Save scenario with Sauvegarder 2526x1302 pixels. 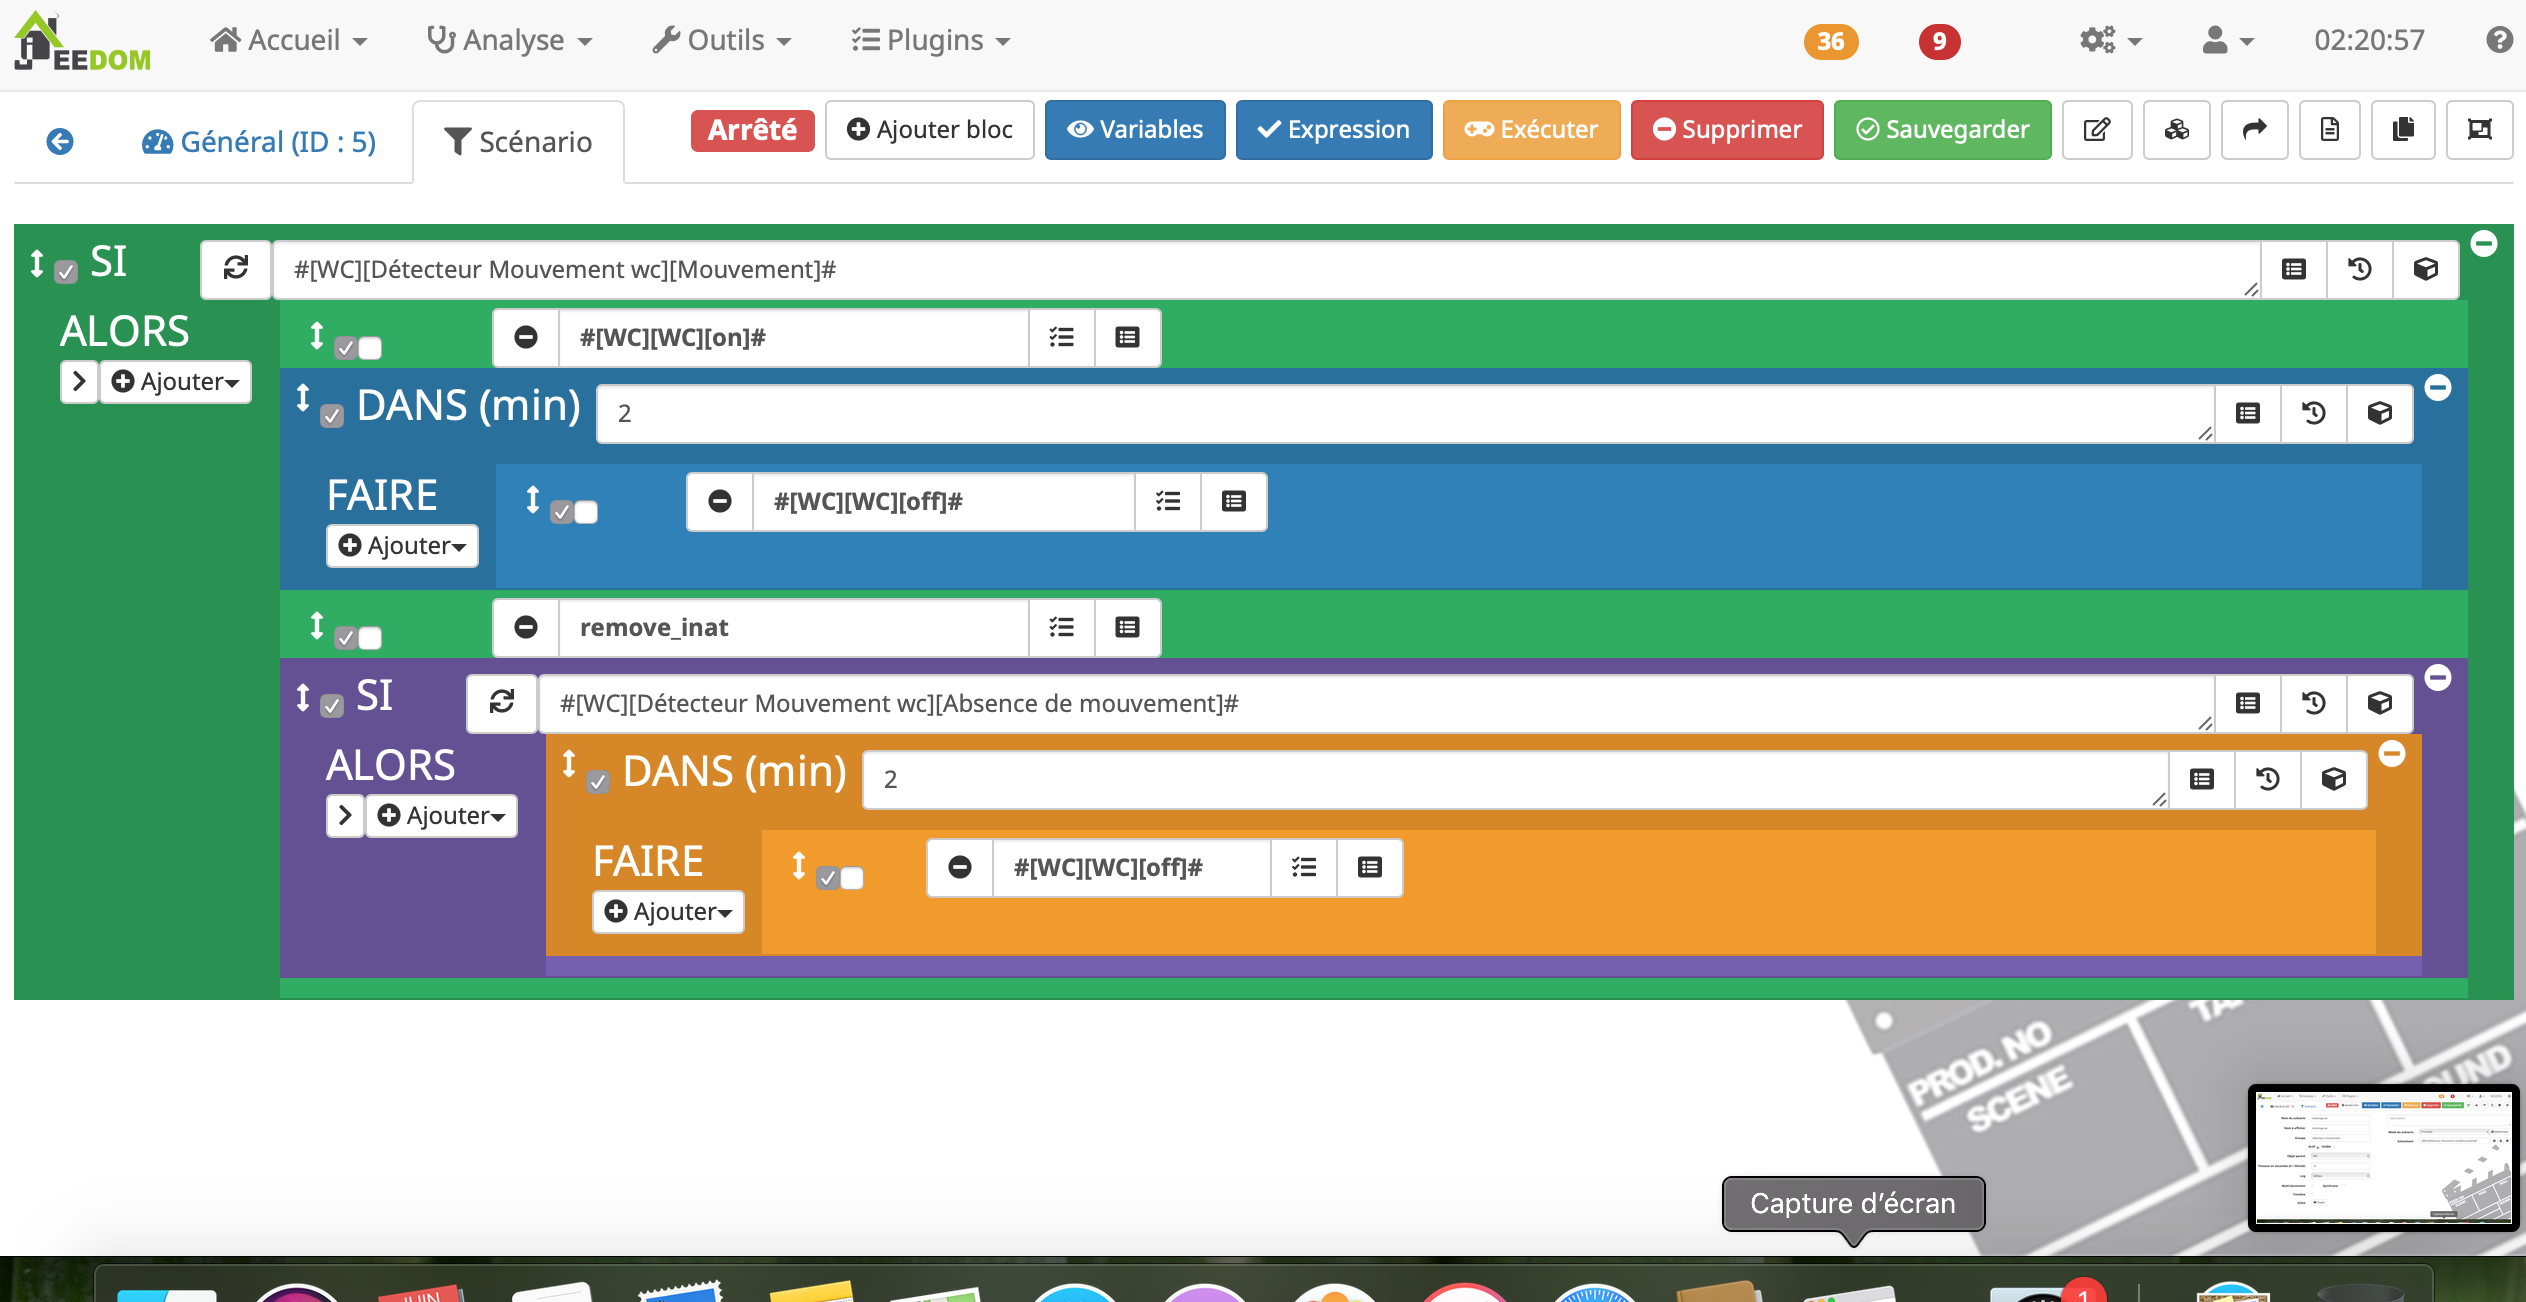click(1942, 130)
